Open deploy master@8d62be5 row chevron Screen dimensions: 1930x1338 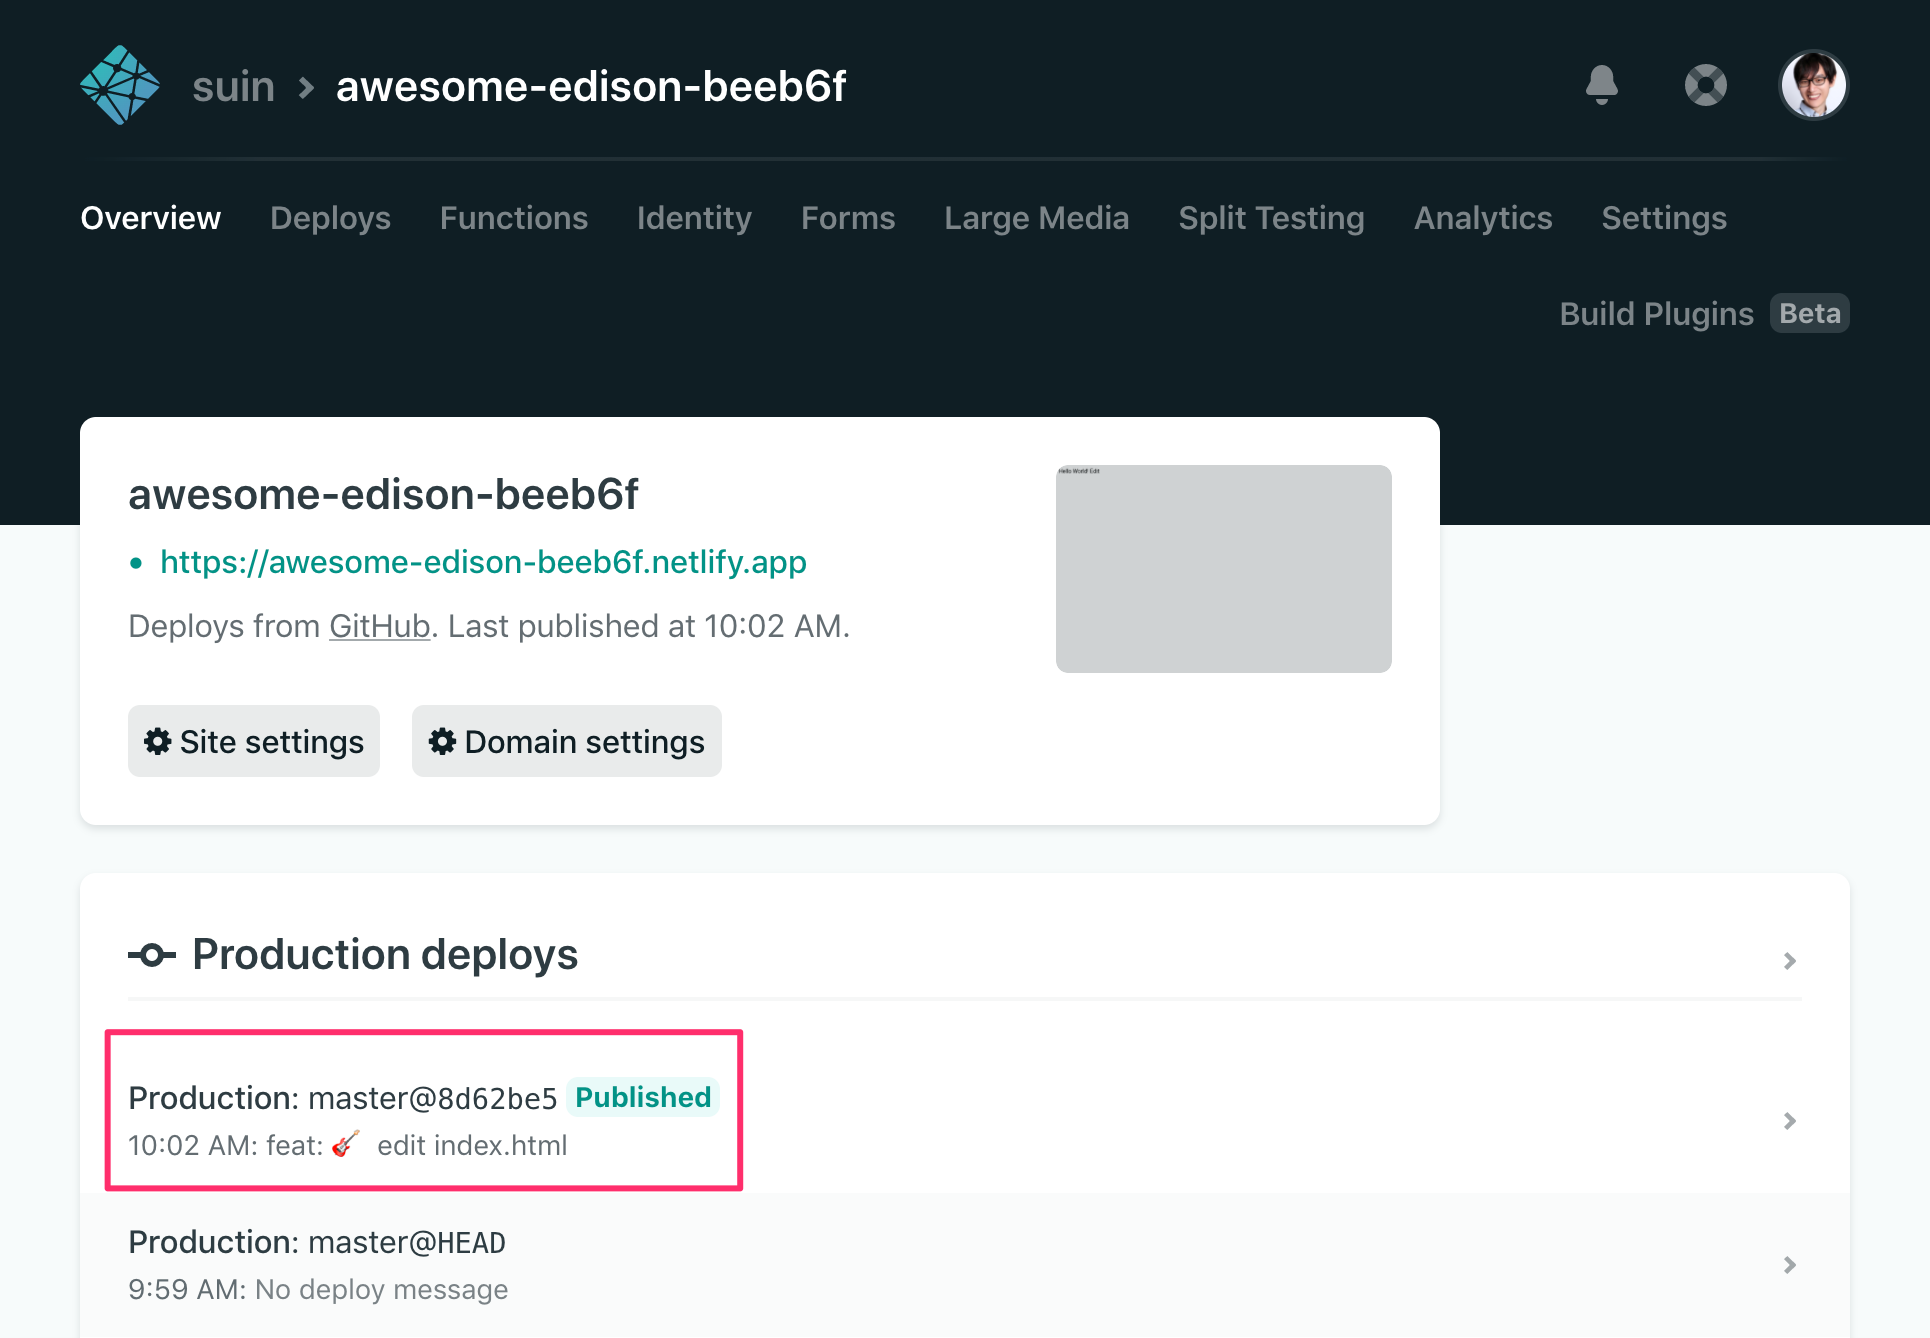pyautogui.click(x=1790, y=1121)
